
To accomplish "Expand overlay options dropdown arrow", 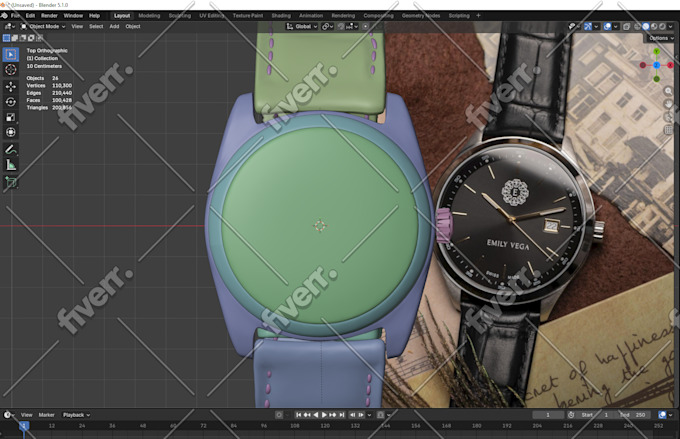I will click(616, 26).
